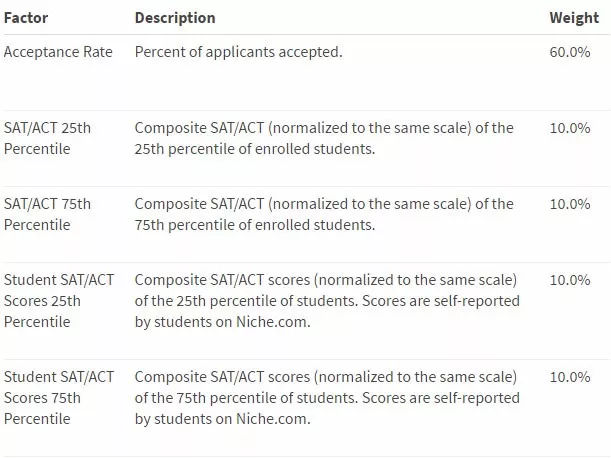Select the Acceptance Rate factor cell
Viewport: 611px width, 458px height.
pyautogui.click(x=58, y=52)
